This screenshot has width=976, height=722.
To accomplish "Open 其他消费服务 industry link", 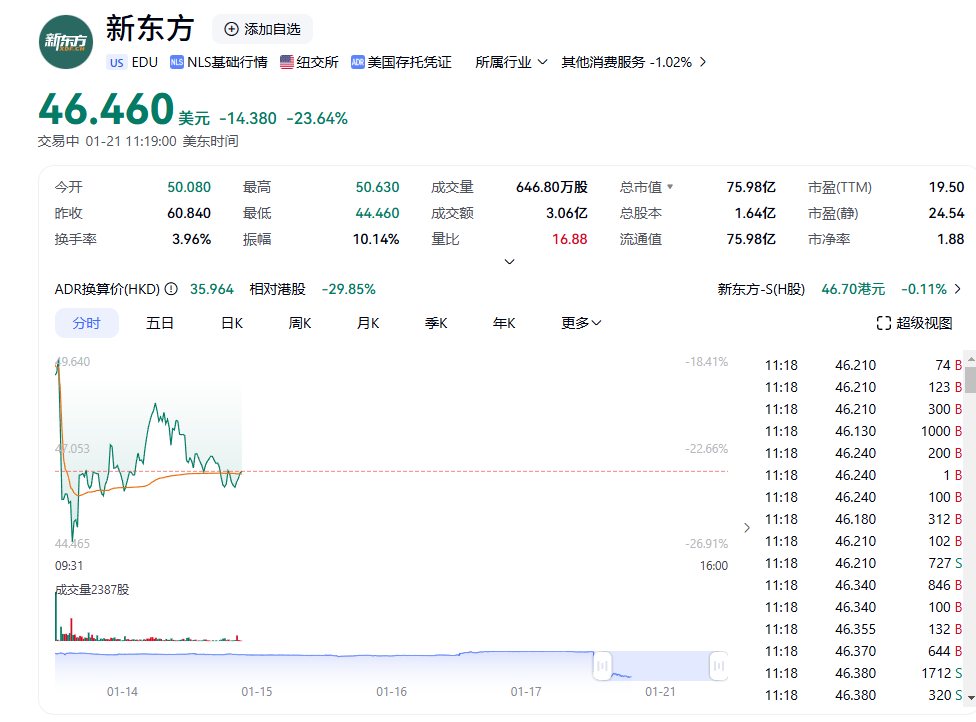I will [633, 62].
